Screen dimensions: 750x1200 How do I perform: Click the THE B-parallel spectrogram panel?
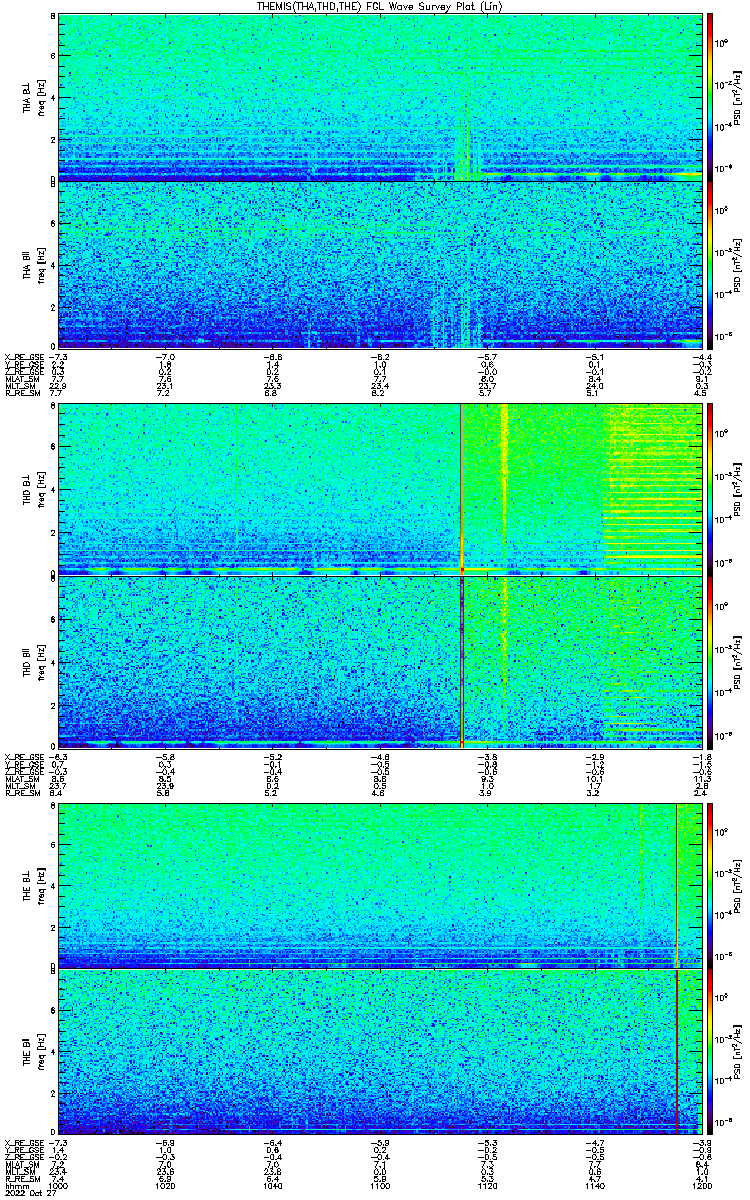[380, 1052]
